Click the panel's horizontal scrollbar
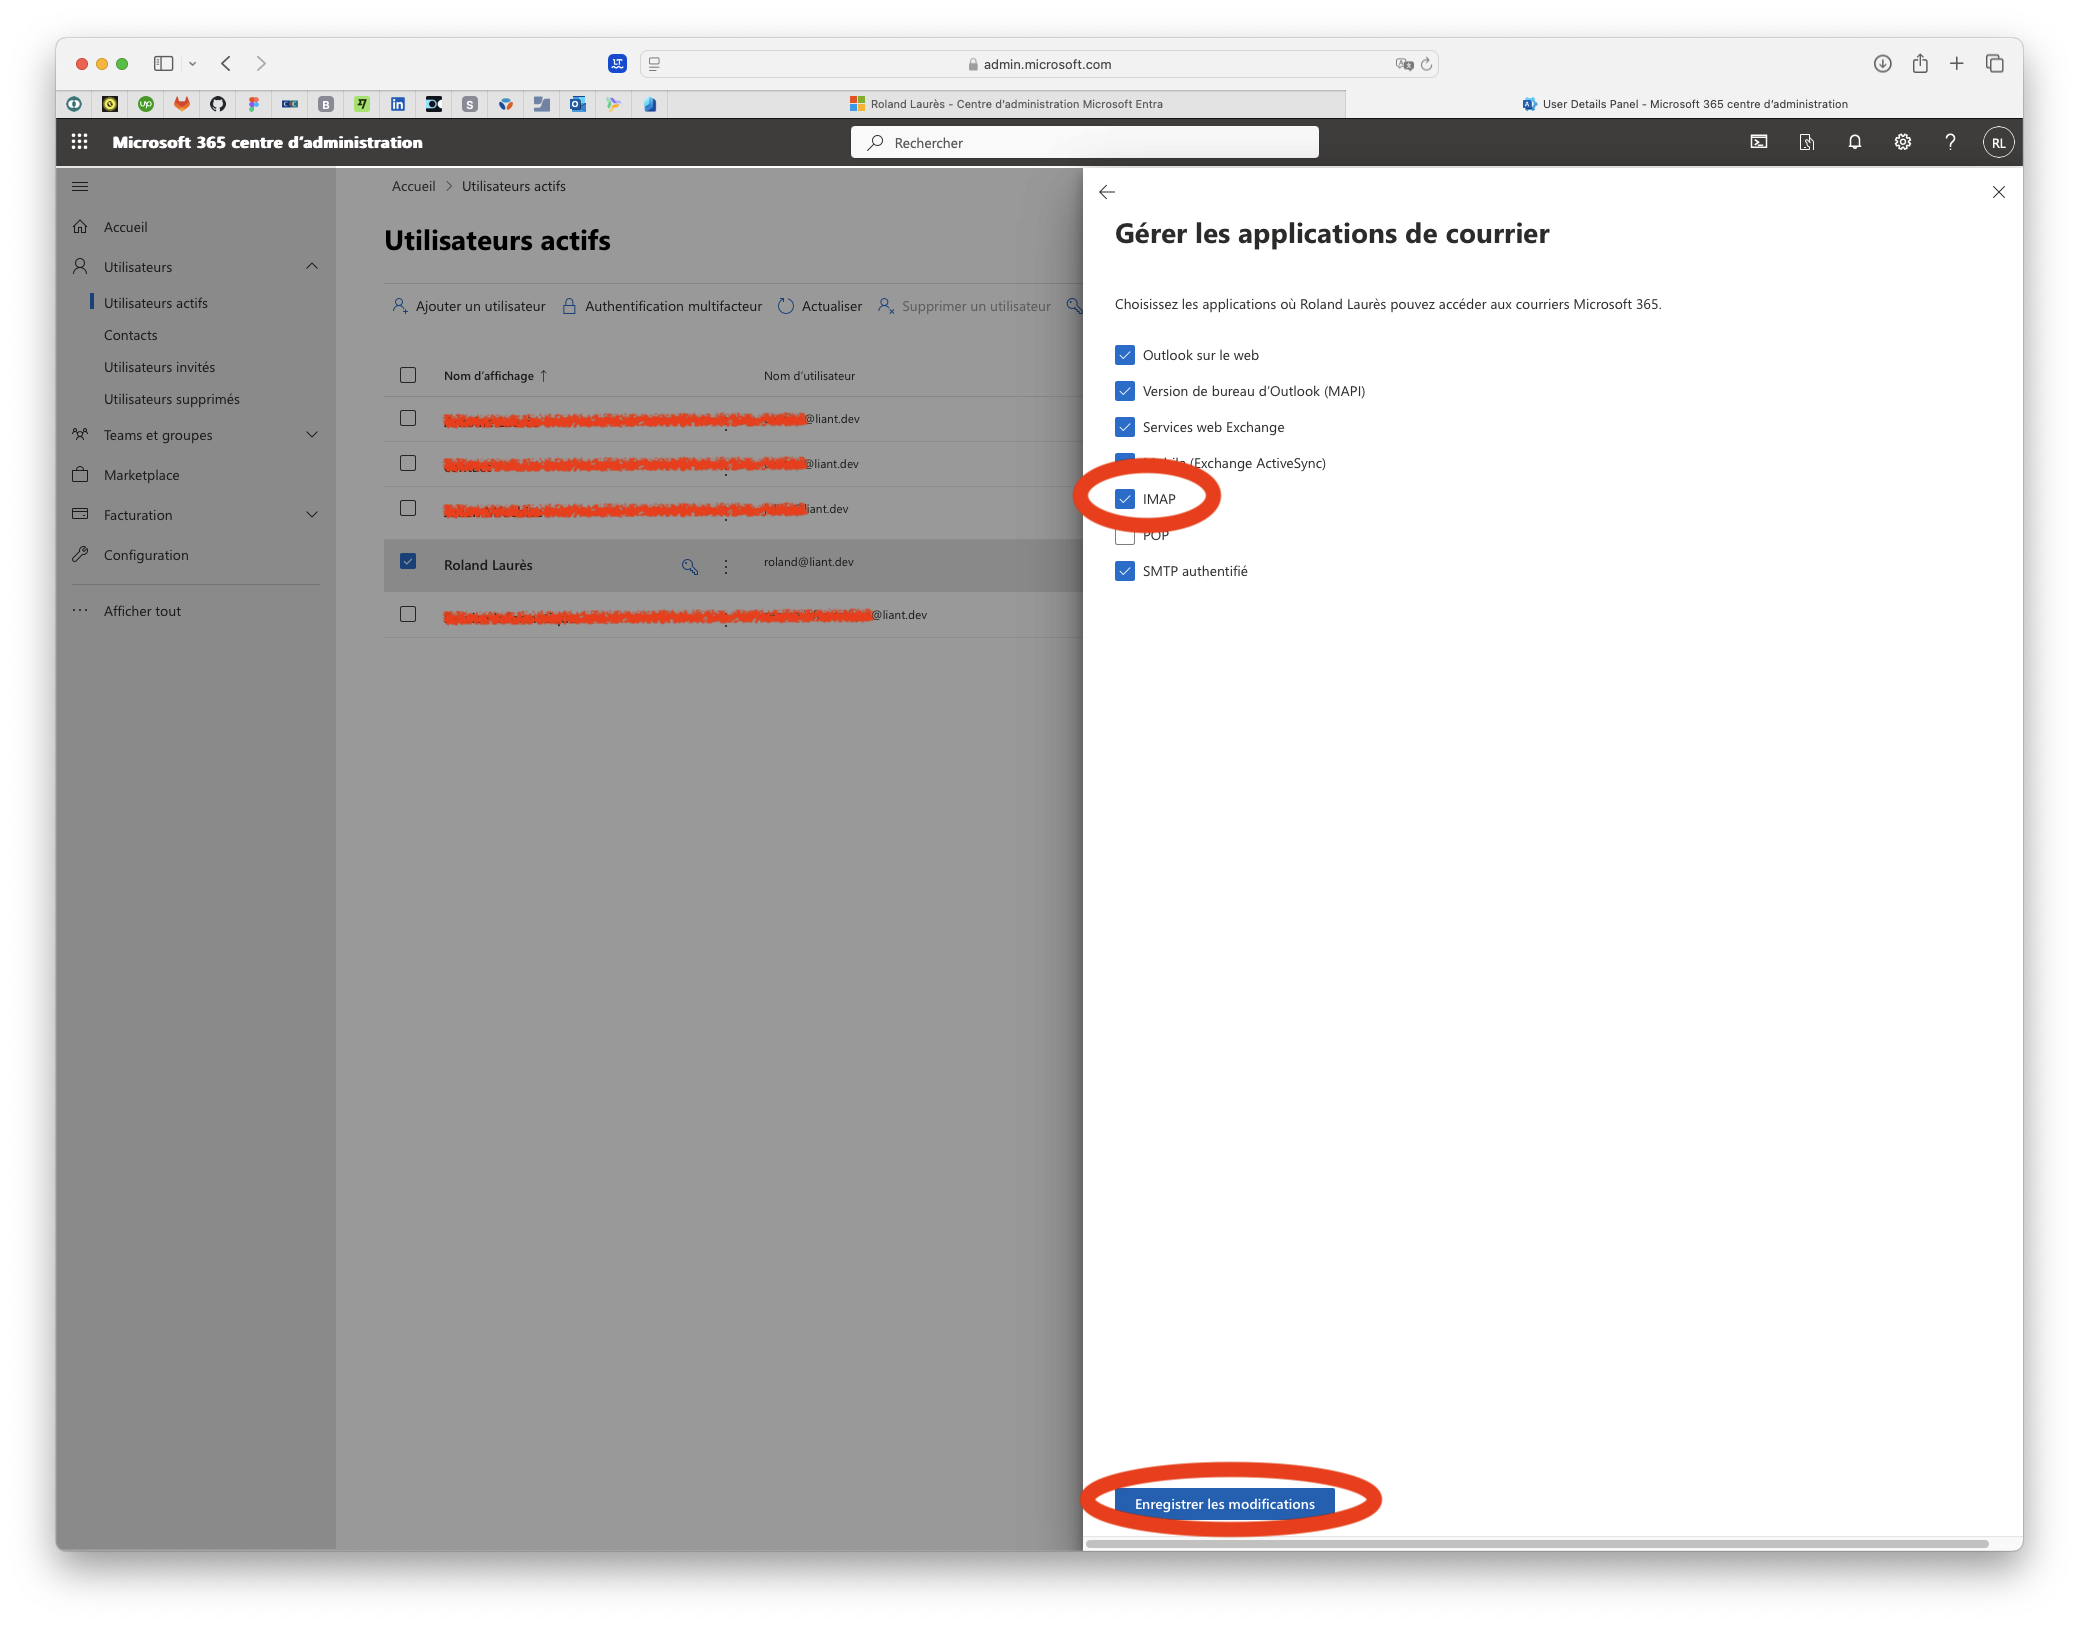Image resolution: width=2079 pixels, height=1625 pixels. 1536,1544
